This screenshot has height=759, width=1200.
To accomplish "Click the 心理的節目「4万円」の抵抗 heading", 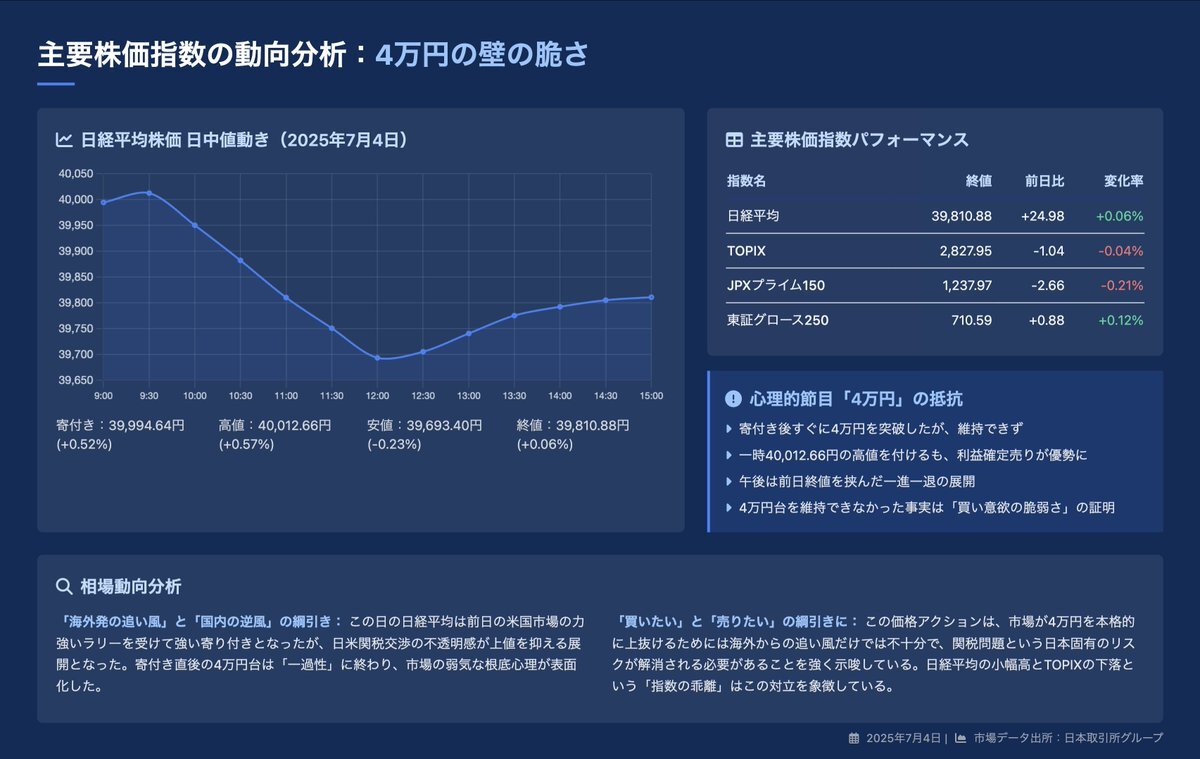I will tap(857, 399).
